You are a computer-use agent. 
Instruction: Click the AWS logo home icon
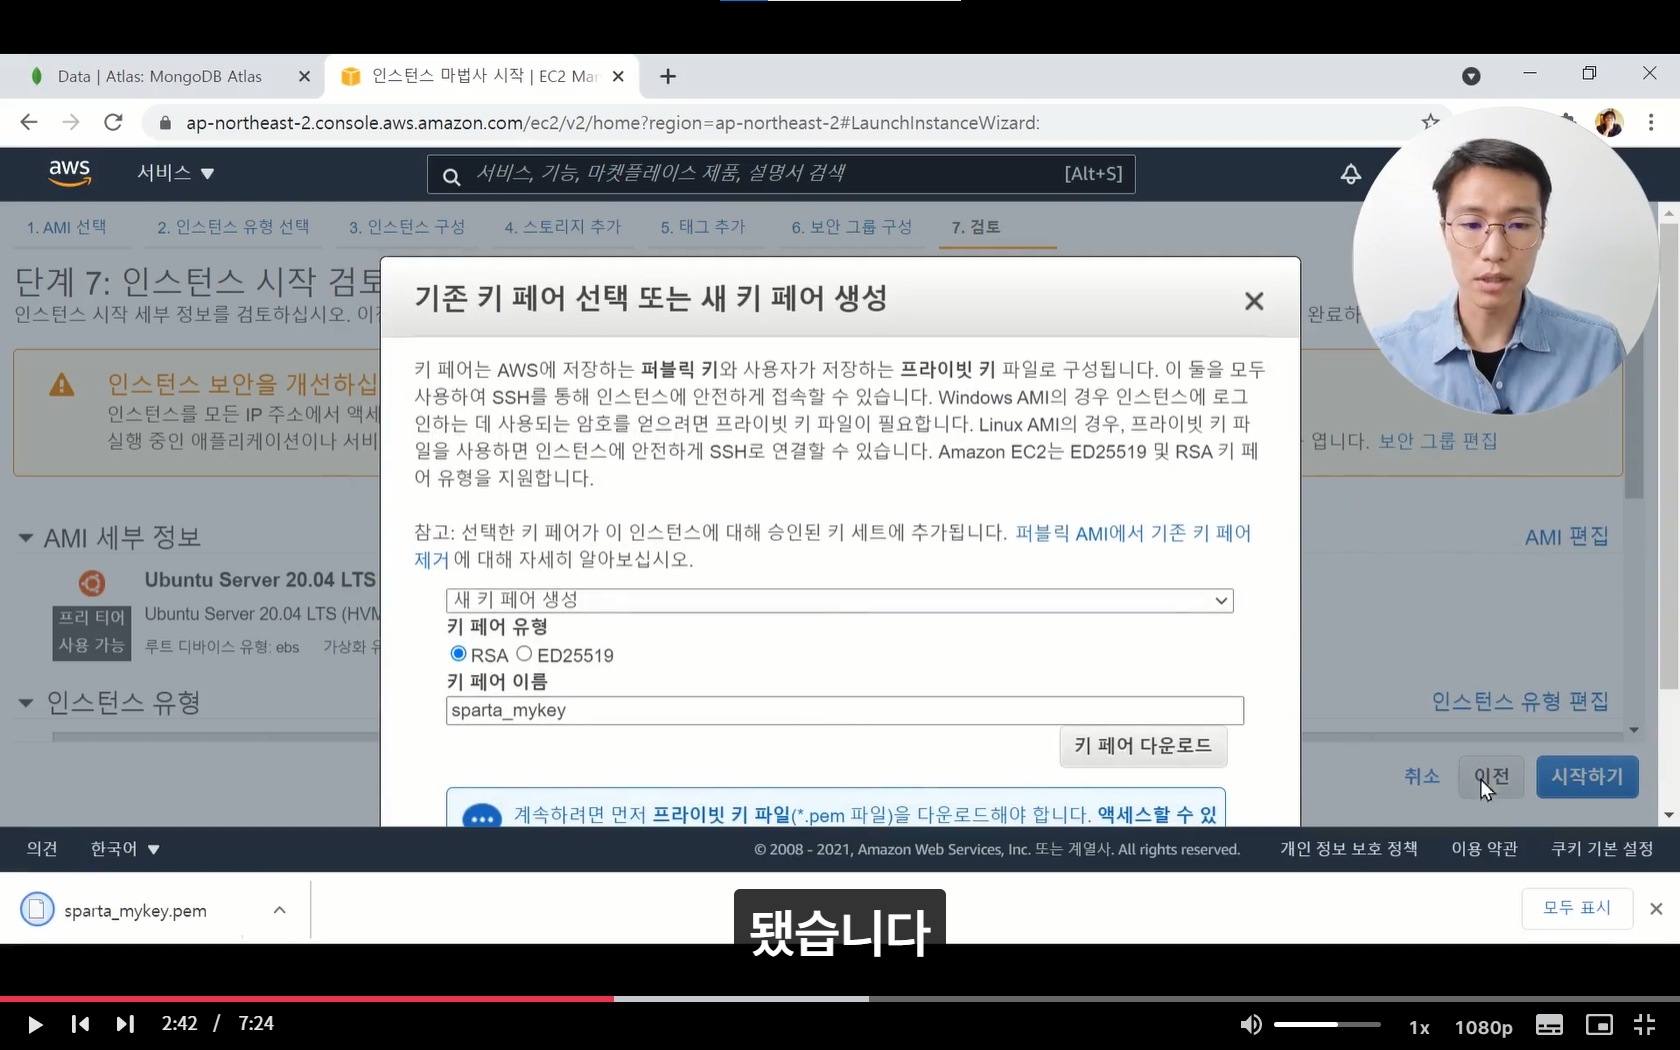point(70,173)
